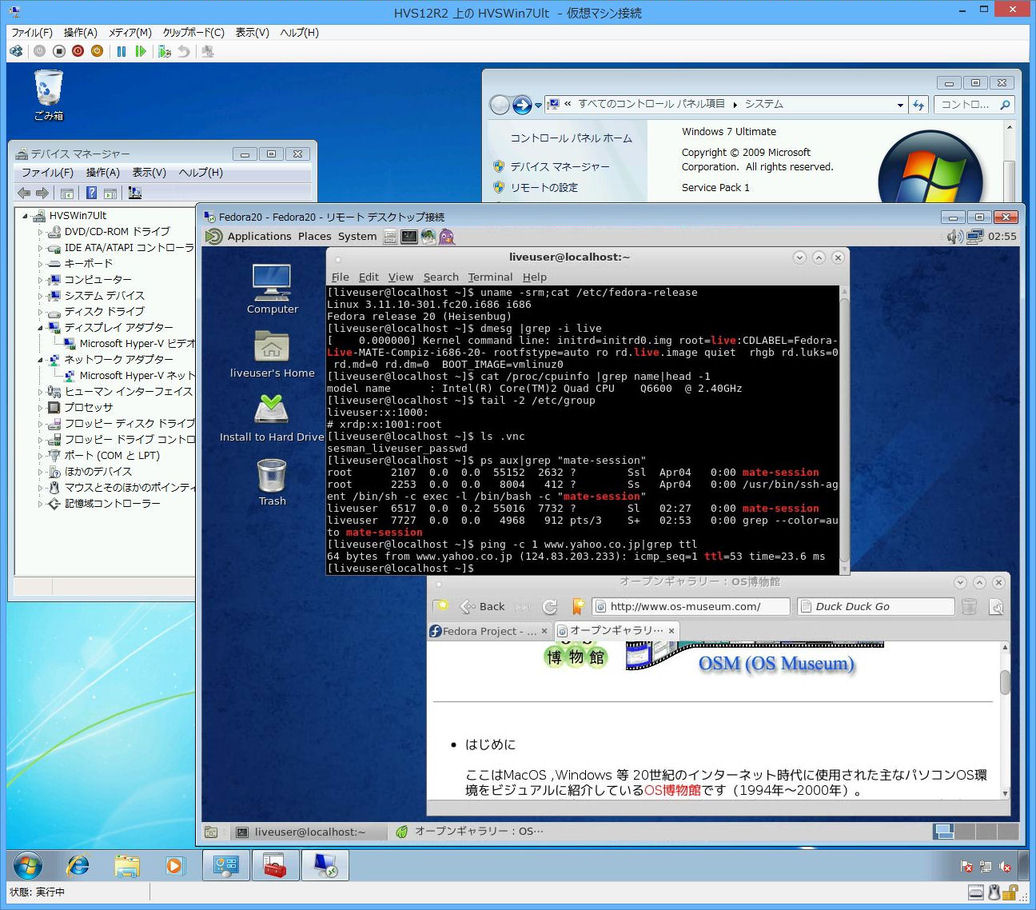Open the Applications menu on the MATE panel
Screen dimensions: 1036x910
259,237
